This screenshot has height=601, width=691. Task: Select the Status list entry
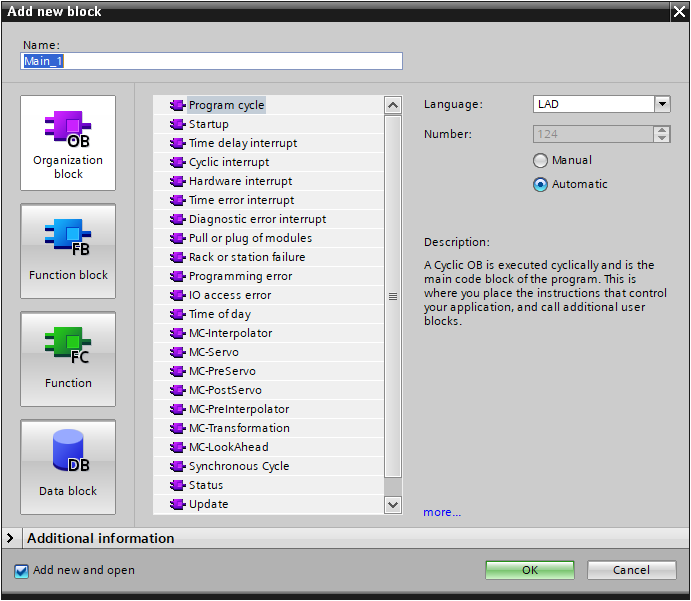tap(268, 485)
